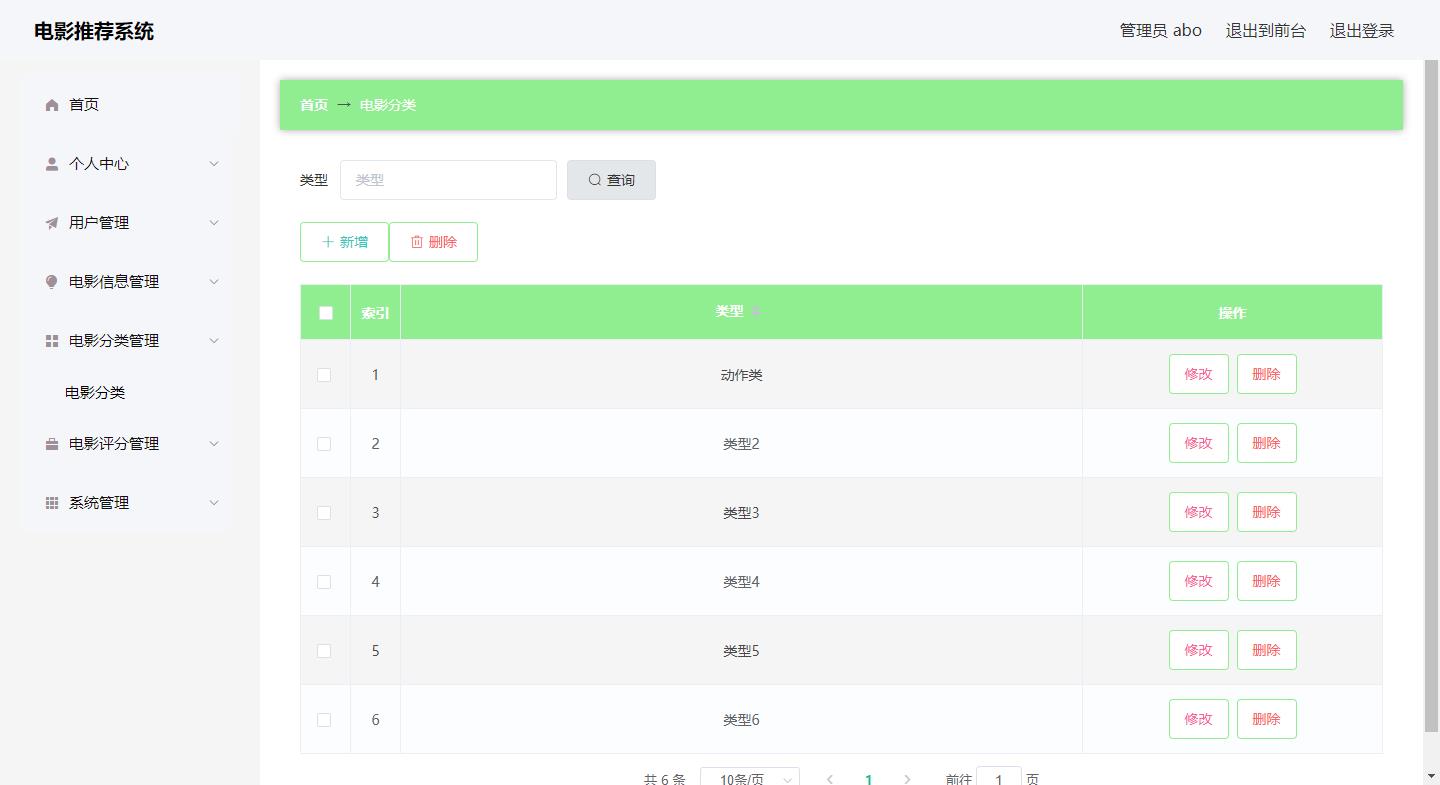This screenshot has width=1440, height=785.
Task: Click 修改 for row 类型4
Action: coord(1198,581)
